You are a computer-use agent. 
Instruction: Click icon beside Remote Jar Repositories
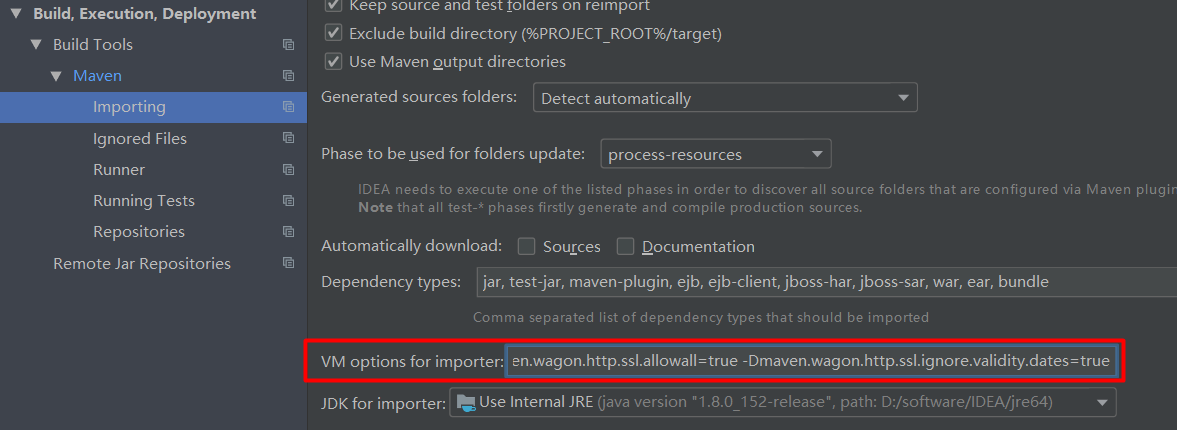coord(289,263)
